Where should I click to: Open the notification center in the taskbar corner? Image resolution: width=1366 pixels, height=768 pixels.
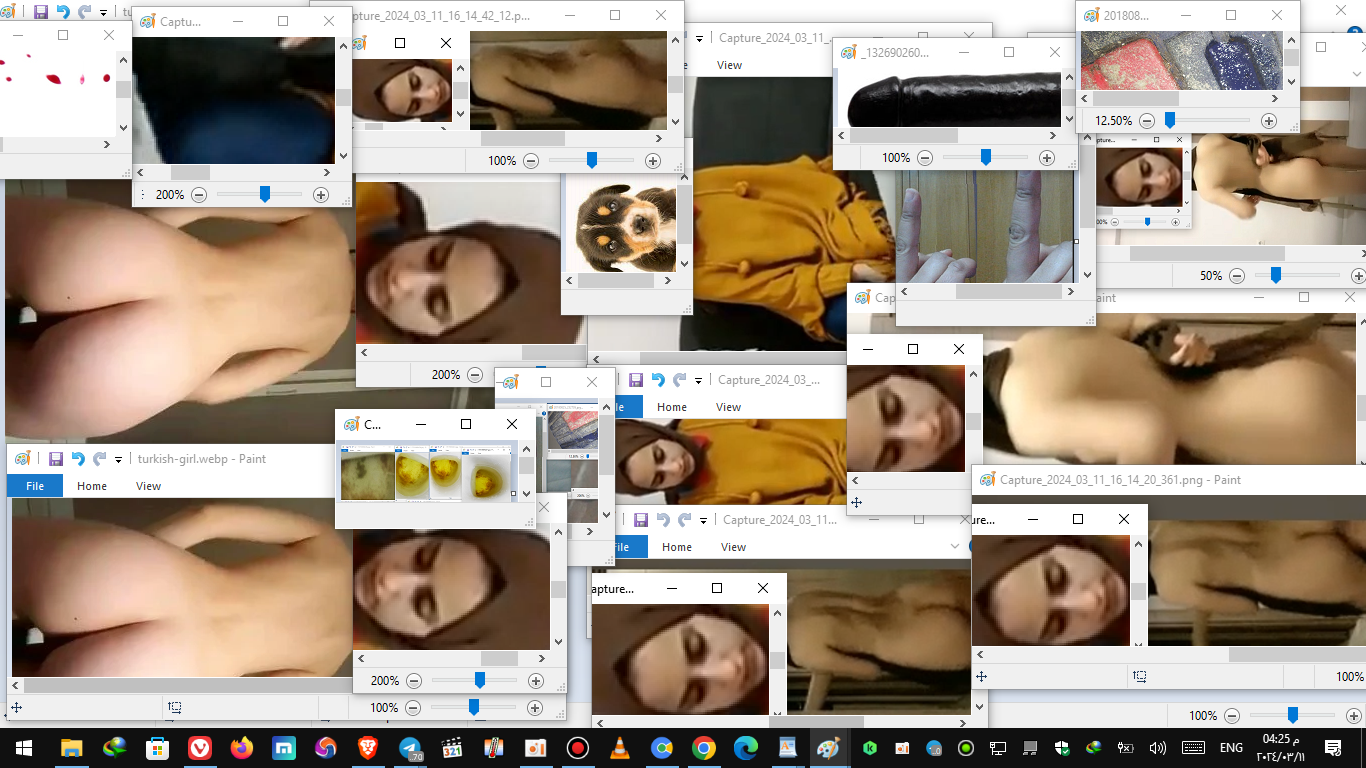coord(1333,748)
